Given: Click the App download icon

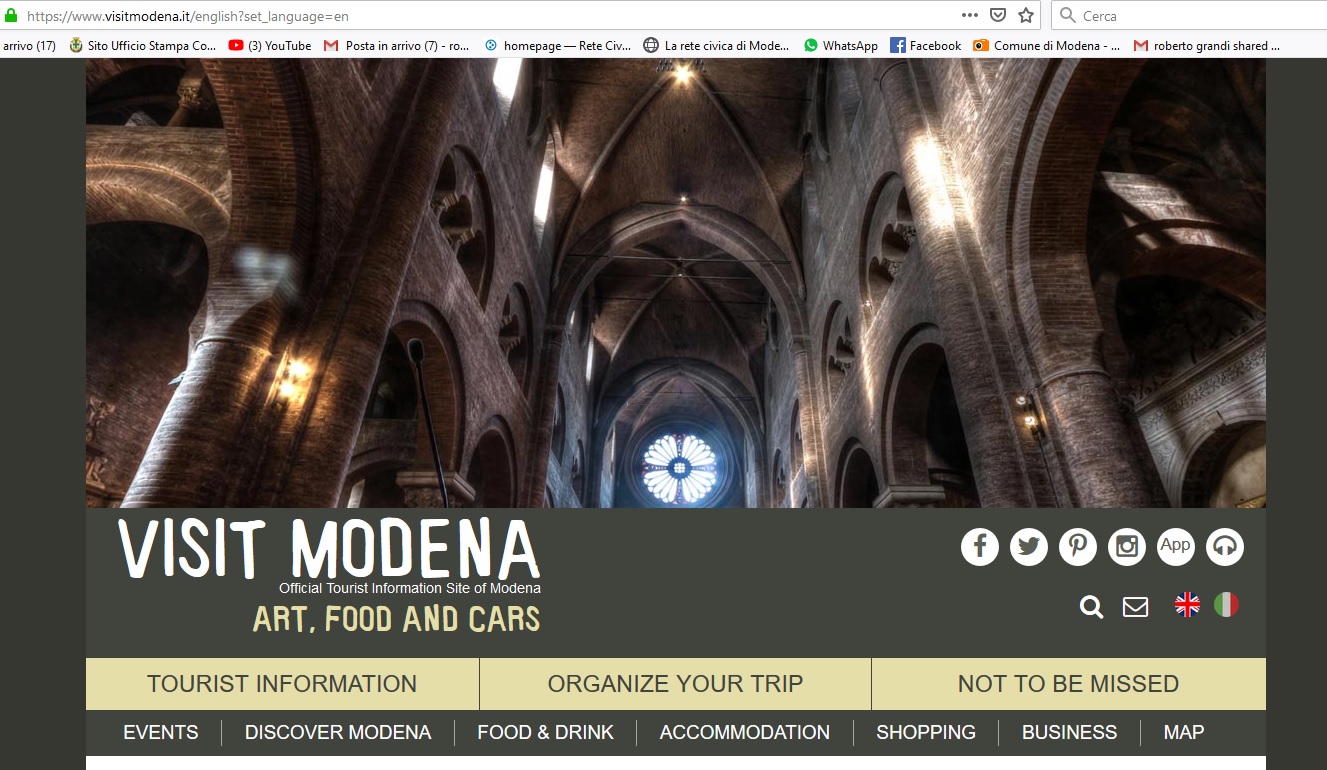Looking at the screenshot, I should pos(1176,547).
